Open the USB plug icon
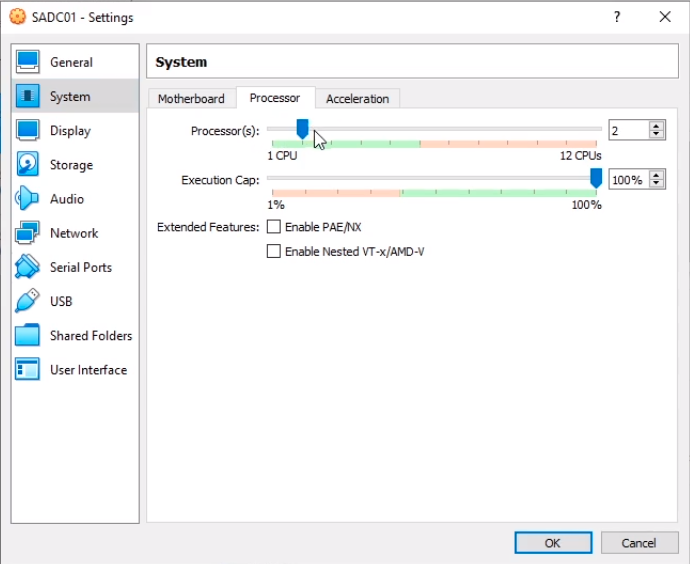Image resolution: width=690 pixels, height=564 pixels. [x=27, y=301]
